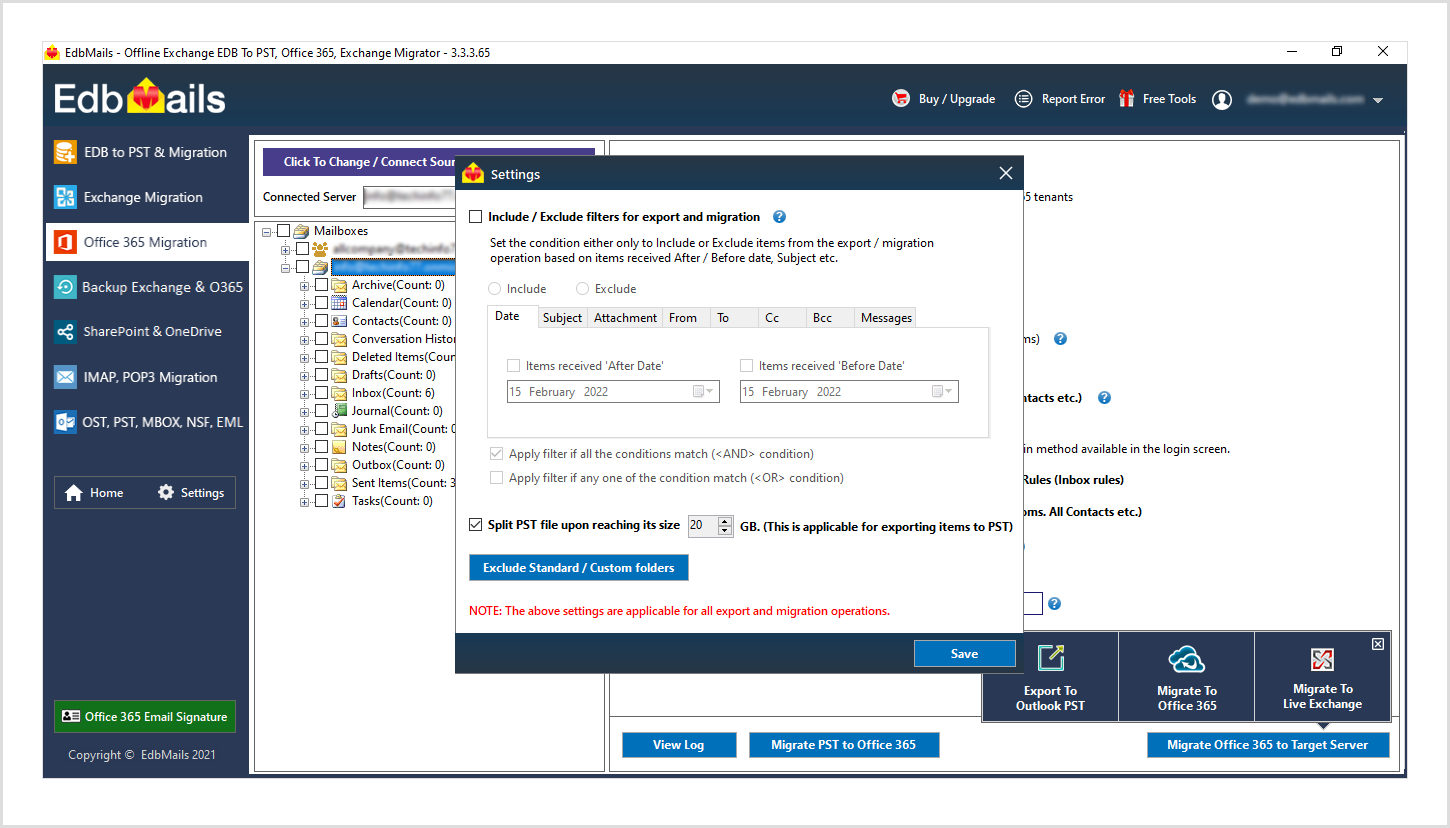
Task: Select the Sent Items folder icon
Action: pyautogui.click(x=339, y=483)
